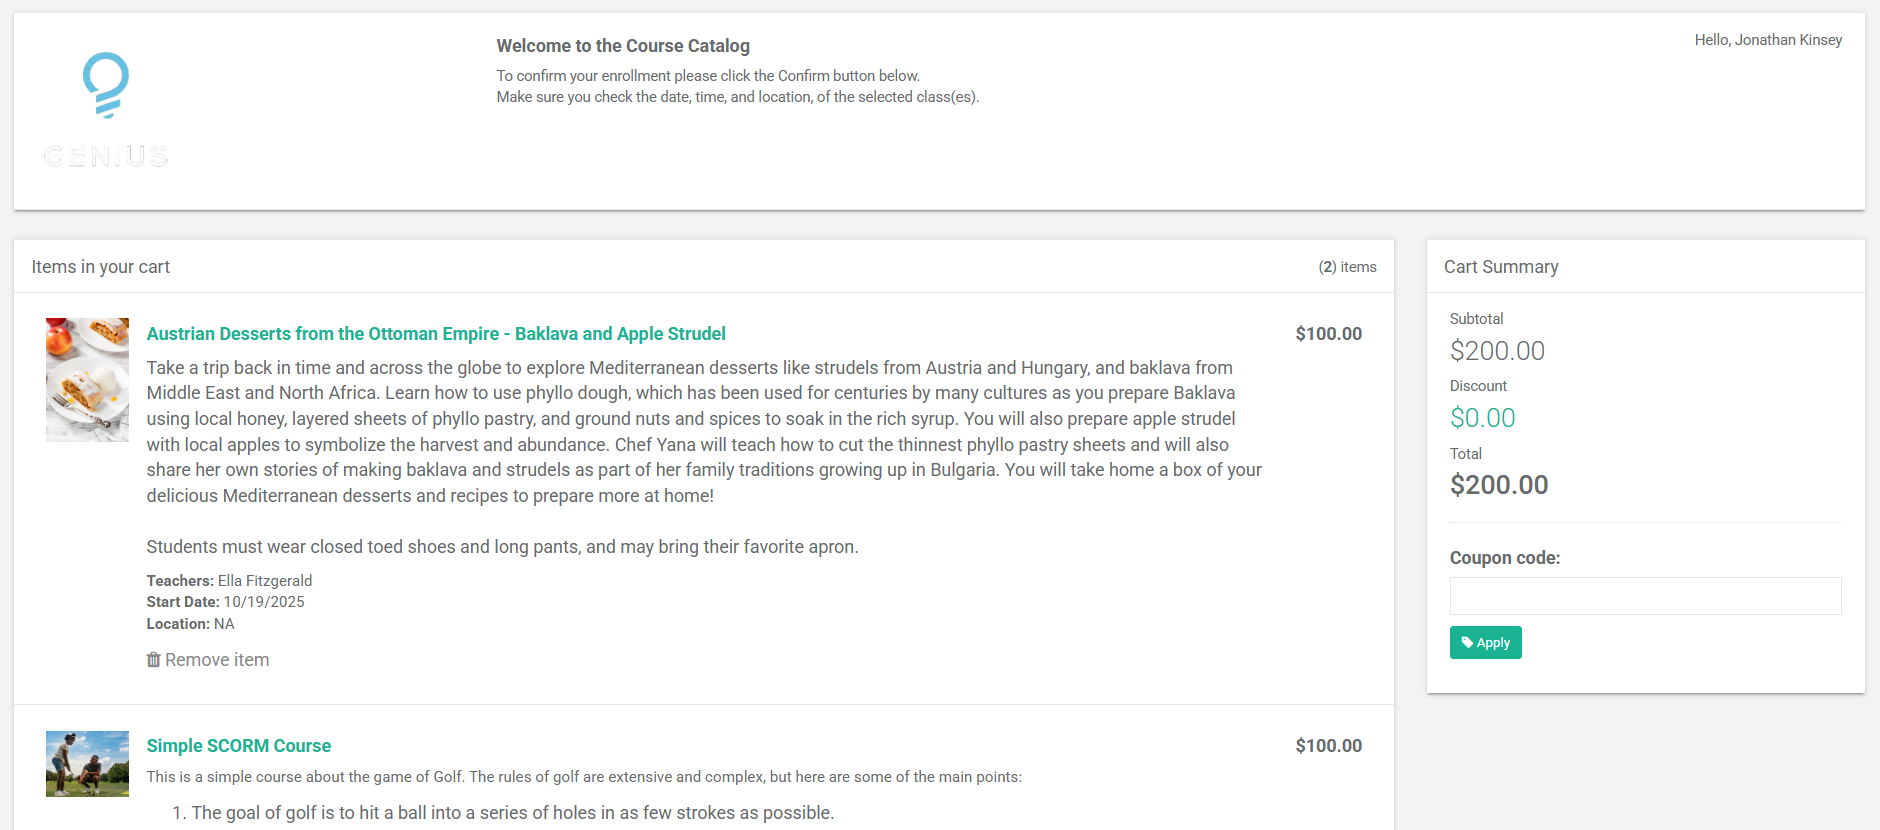Click the green $0.00 discount value
The width and height of the screenshot is (1880, 830).
pyautogui.click(x=1482, y=418)
